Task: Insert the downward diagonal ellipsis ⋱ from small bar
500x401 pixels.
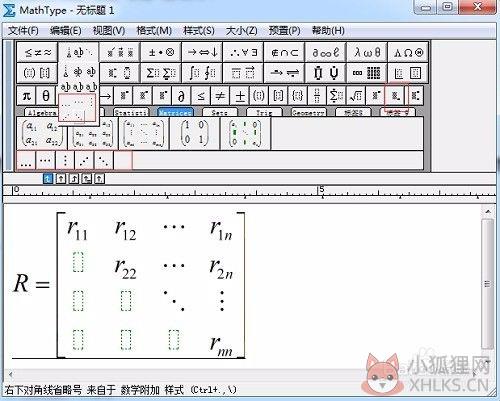Action: click(104, 161)
